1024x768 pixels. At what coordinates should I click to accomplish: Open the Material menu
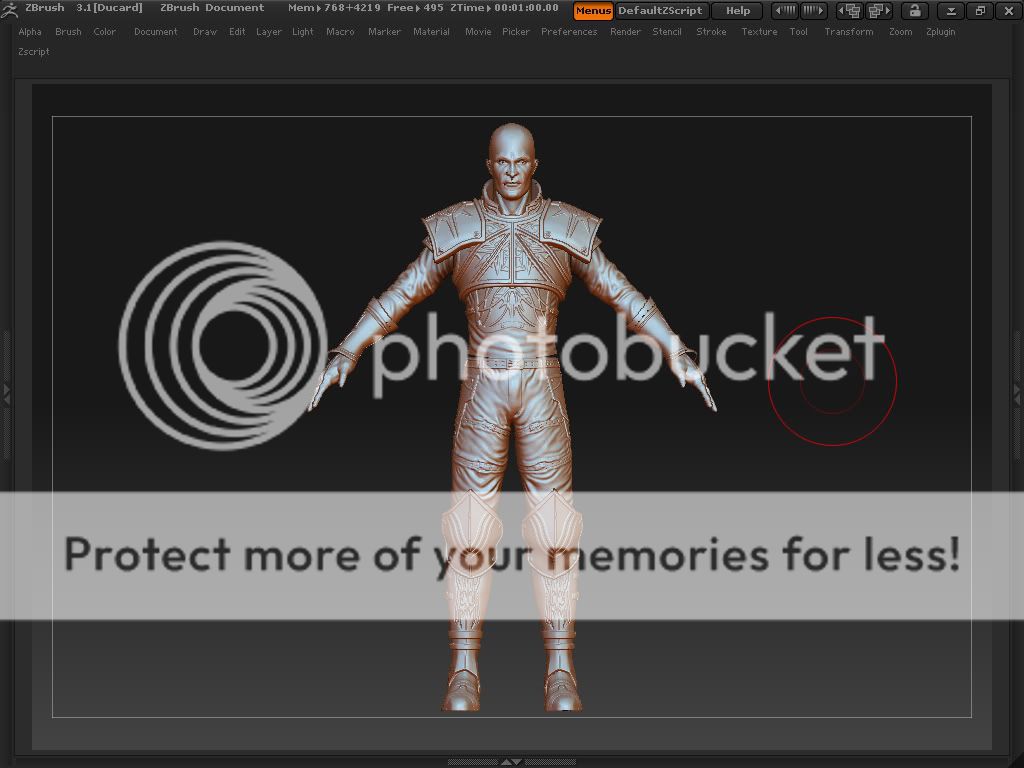click(x=431, y=32)
